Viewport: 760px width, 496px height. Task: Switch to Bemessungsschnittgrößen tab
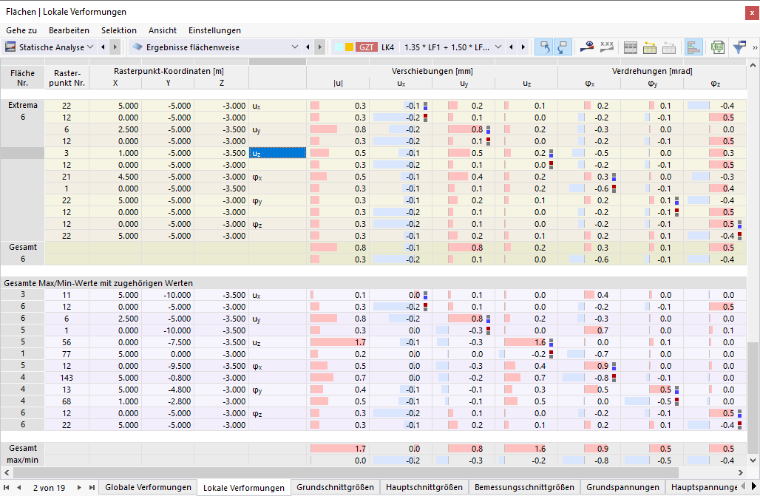[524, 487]
